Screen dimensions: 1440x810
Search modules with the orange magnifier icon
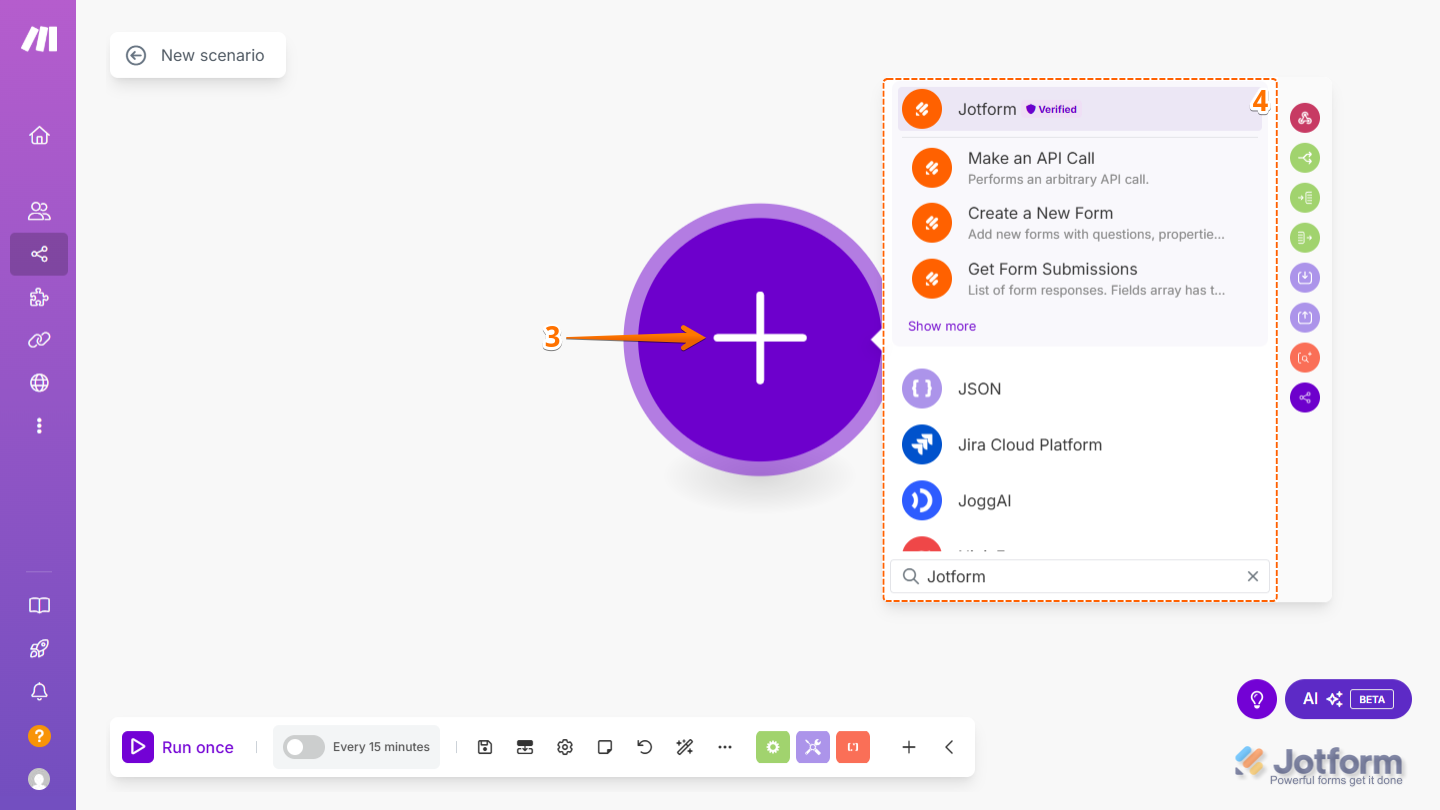(1305, 357)
